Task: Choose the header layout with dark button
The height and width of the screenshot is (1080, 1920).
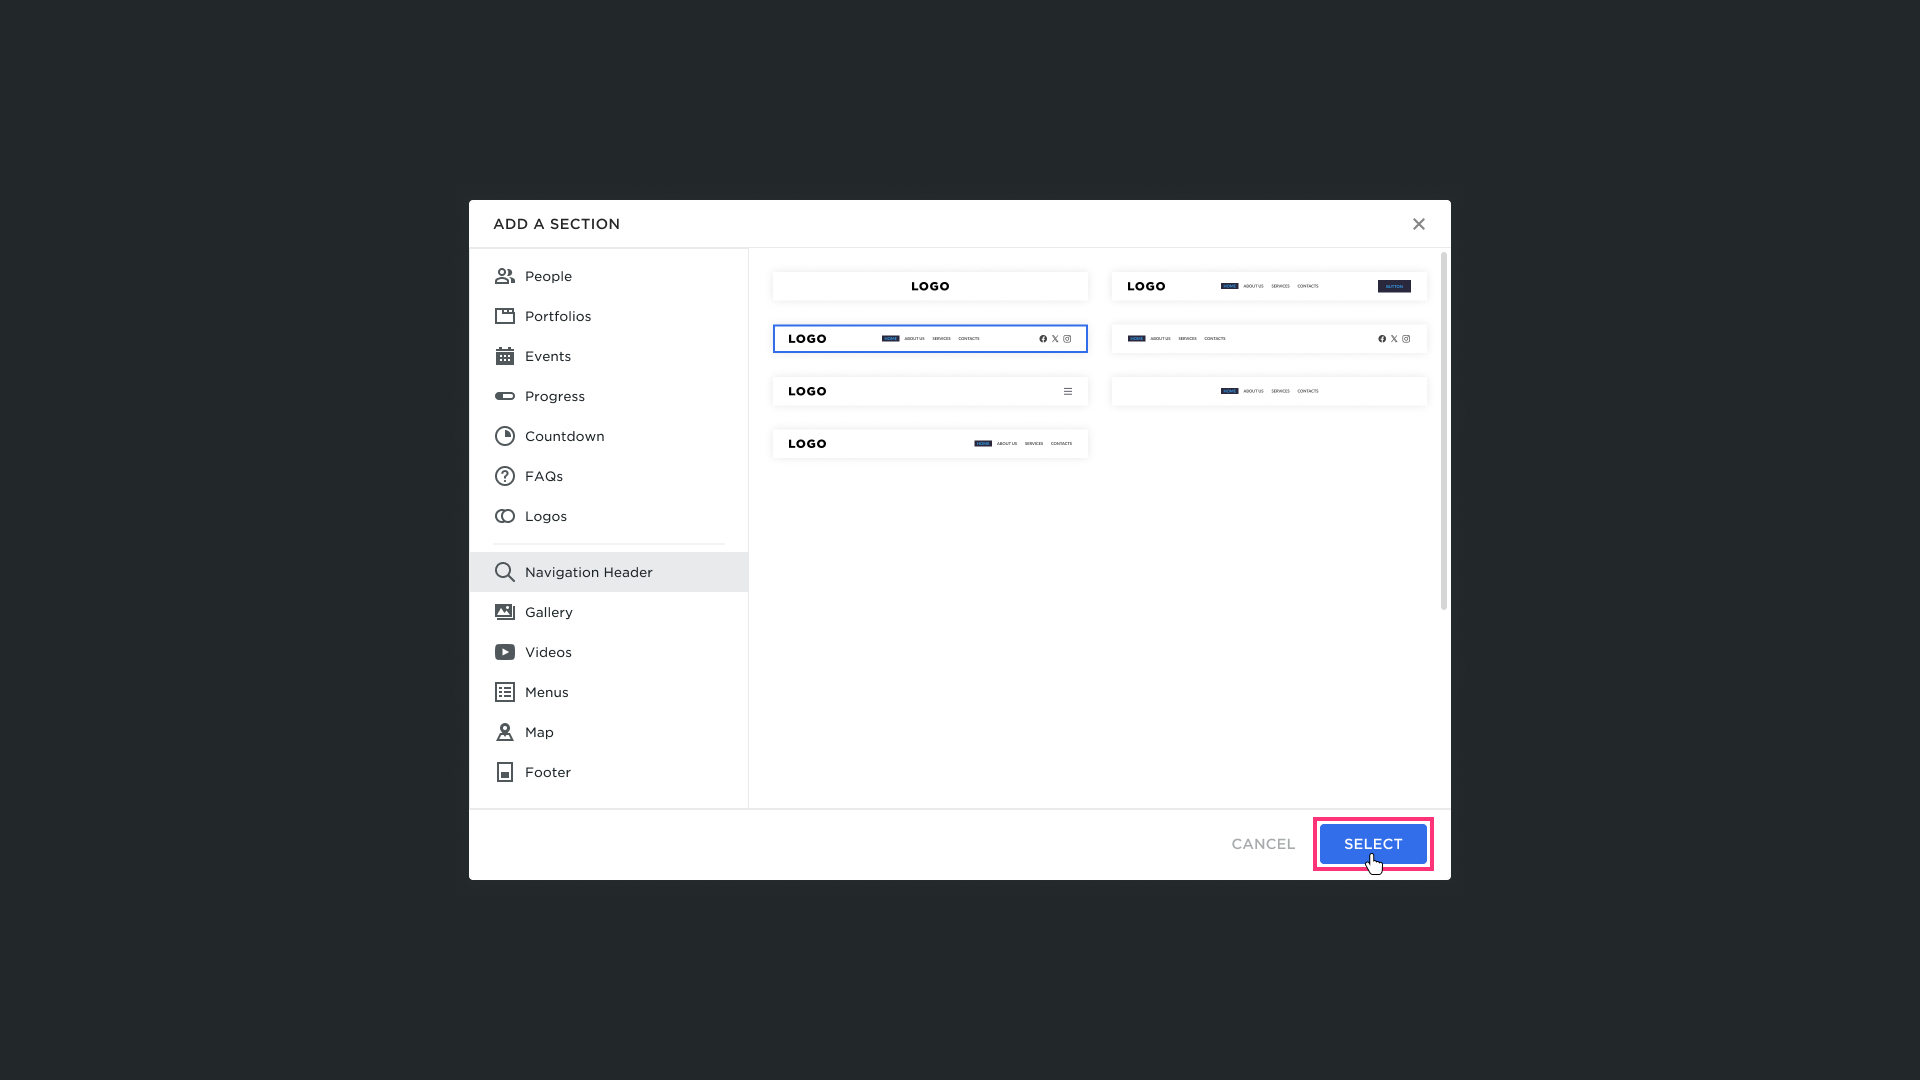Action: 1268,286
